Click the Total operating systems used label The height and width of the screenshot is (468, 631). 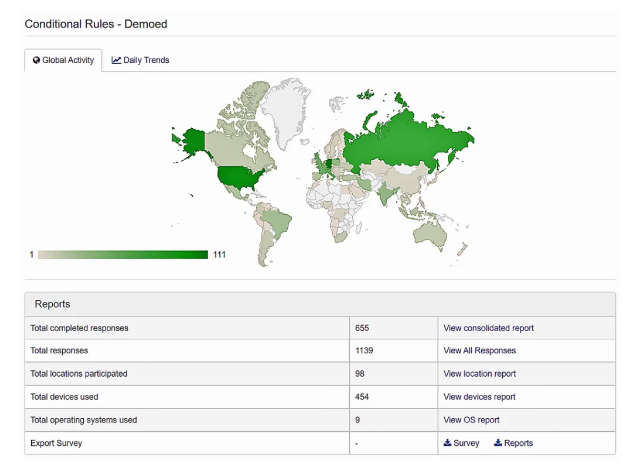pyautogui.click(x=84, y=420)
